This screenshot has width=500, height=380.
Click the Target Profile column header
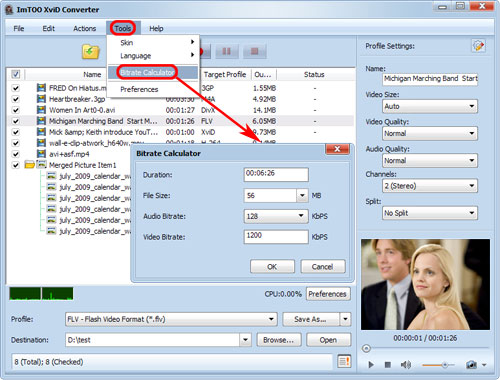(x=225, y=74)
